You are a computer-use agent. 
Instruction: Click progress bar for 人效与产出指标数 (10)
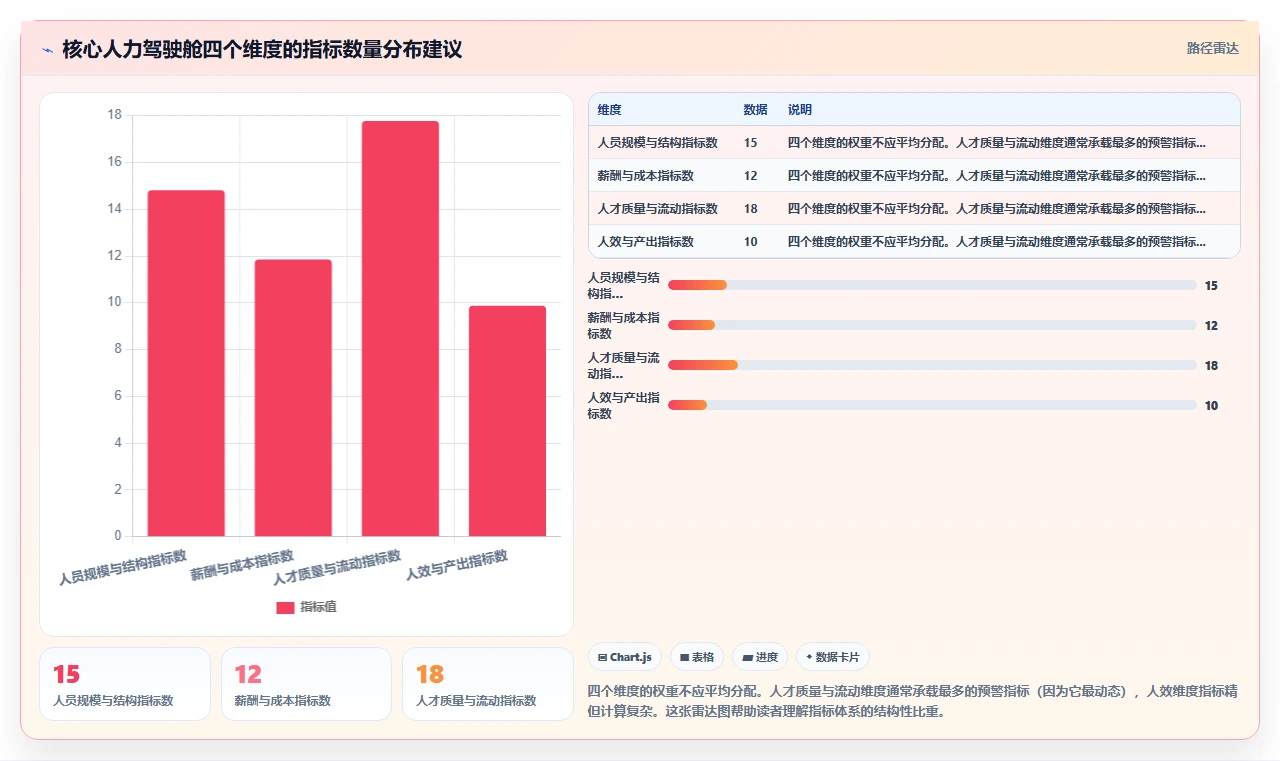(932, 405)
